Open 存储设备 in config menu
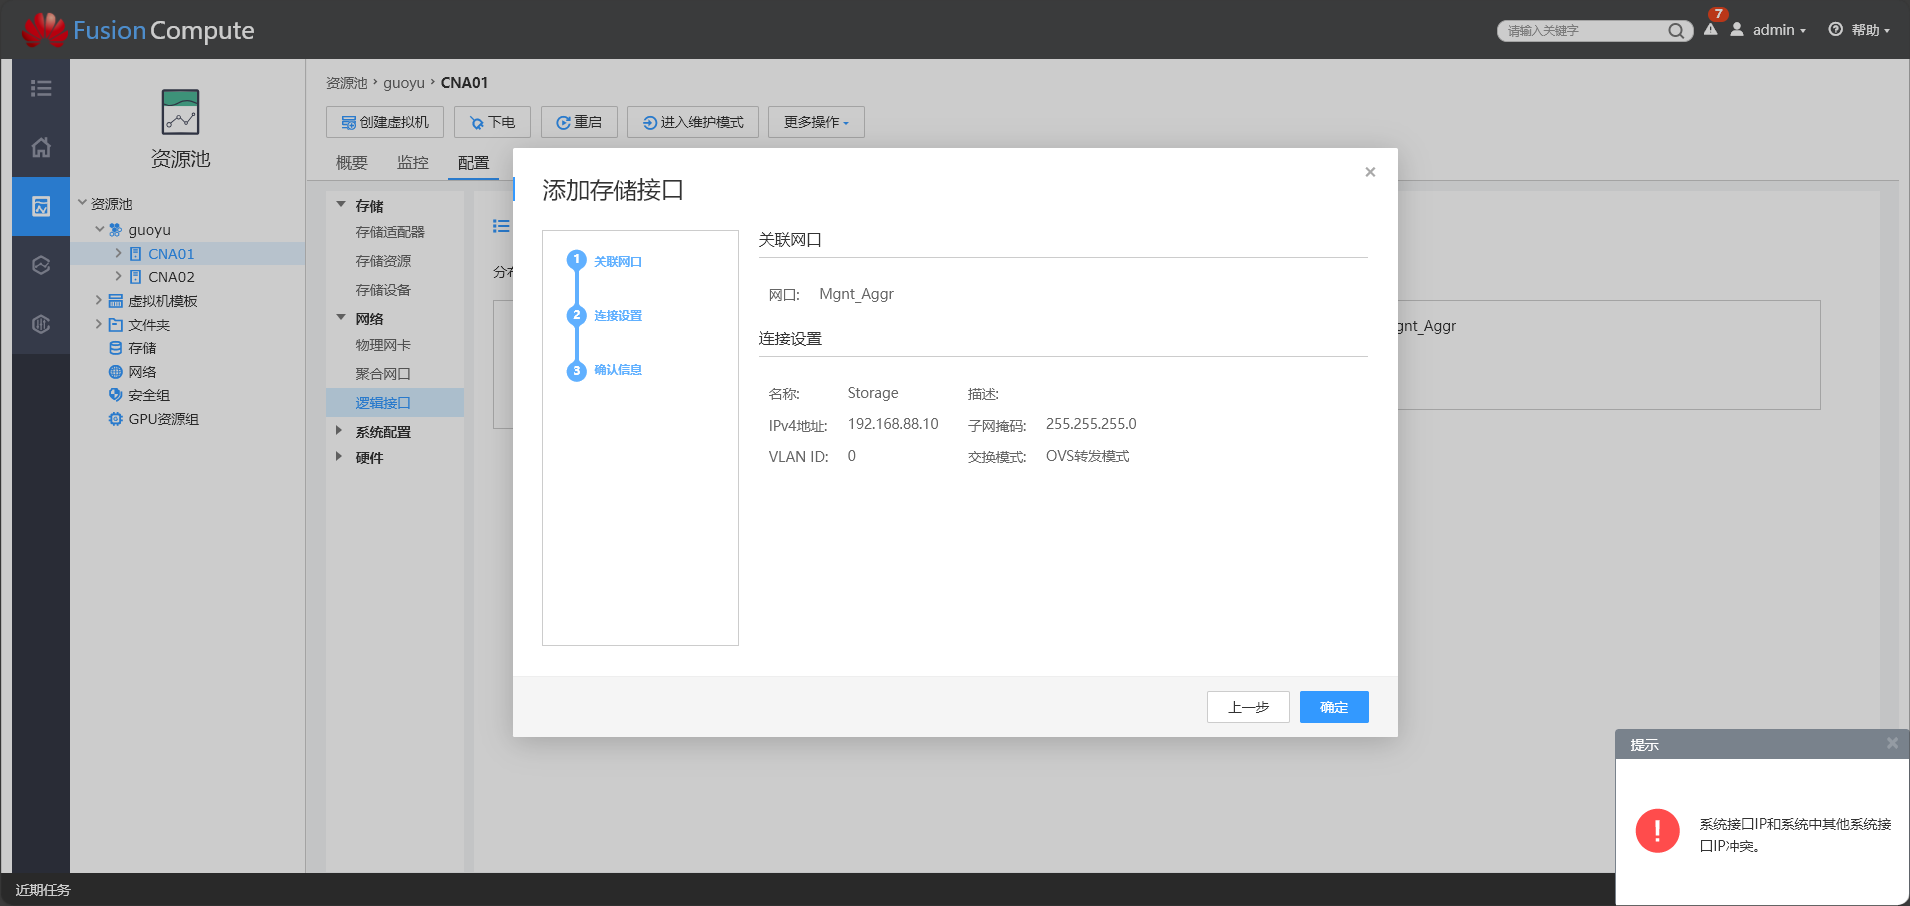This screenshot has height=906, width=1910. pos(383,290)
